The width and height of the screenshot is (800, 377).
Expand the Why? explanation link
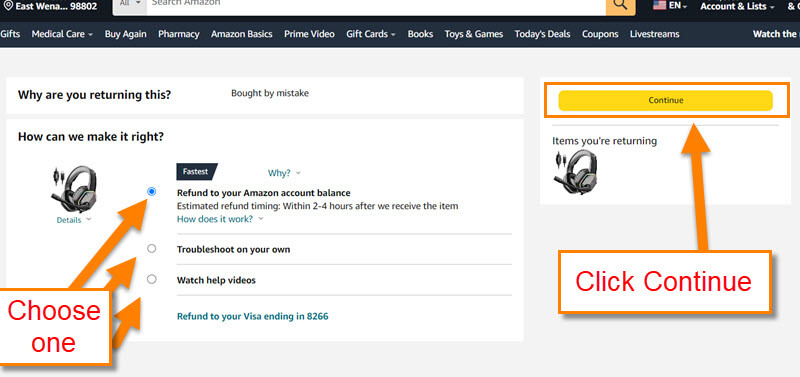pos(284,173)
